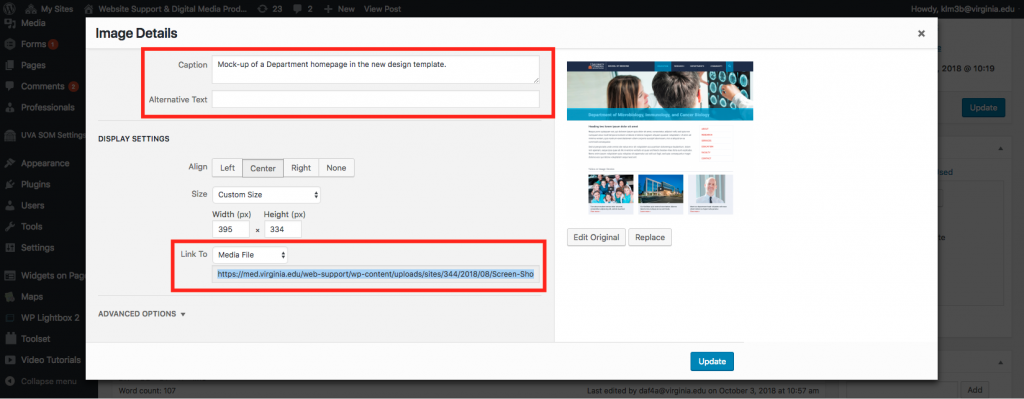Image resolution: width=1024 pixels, height=399 pixels.
Task: Click the Replace image button
Action: pos(650,237)
